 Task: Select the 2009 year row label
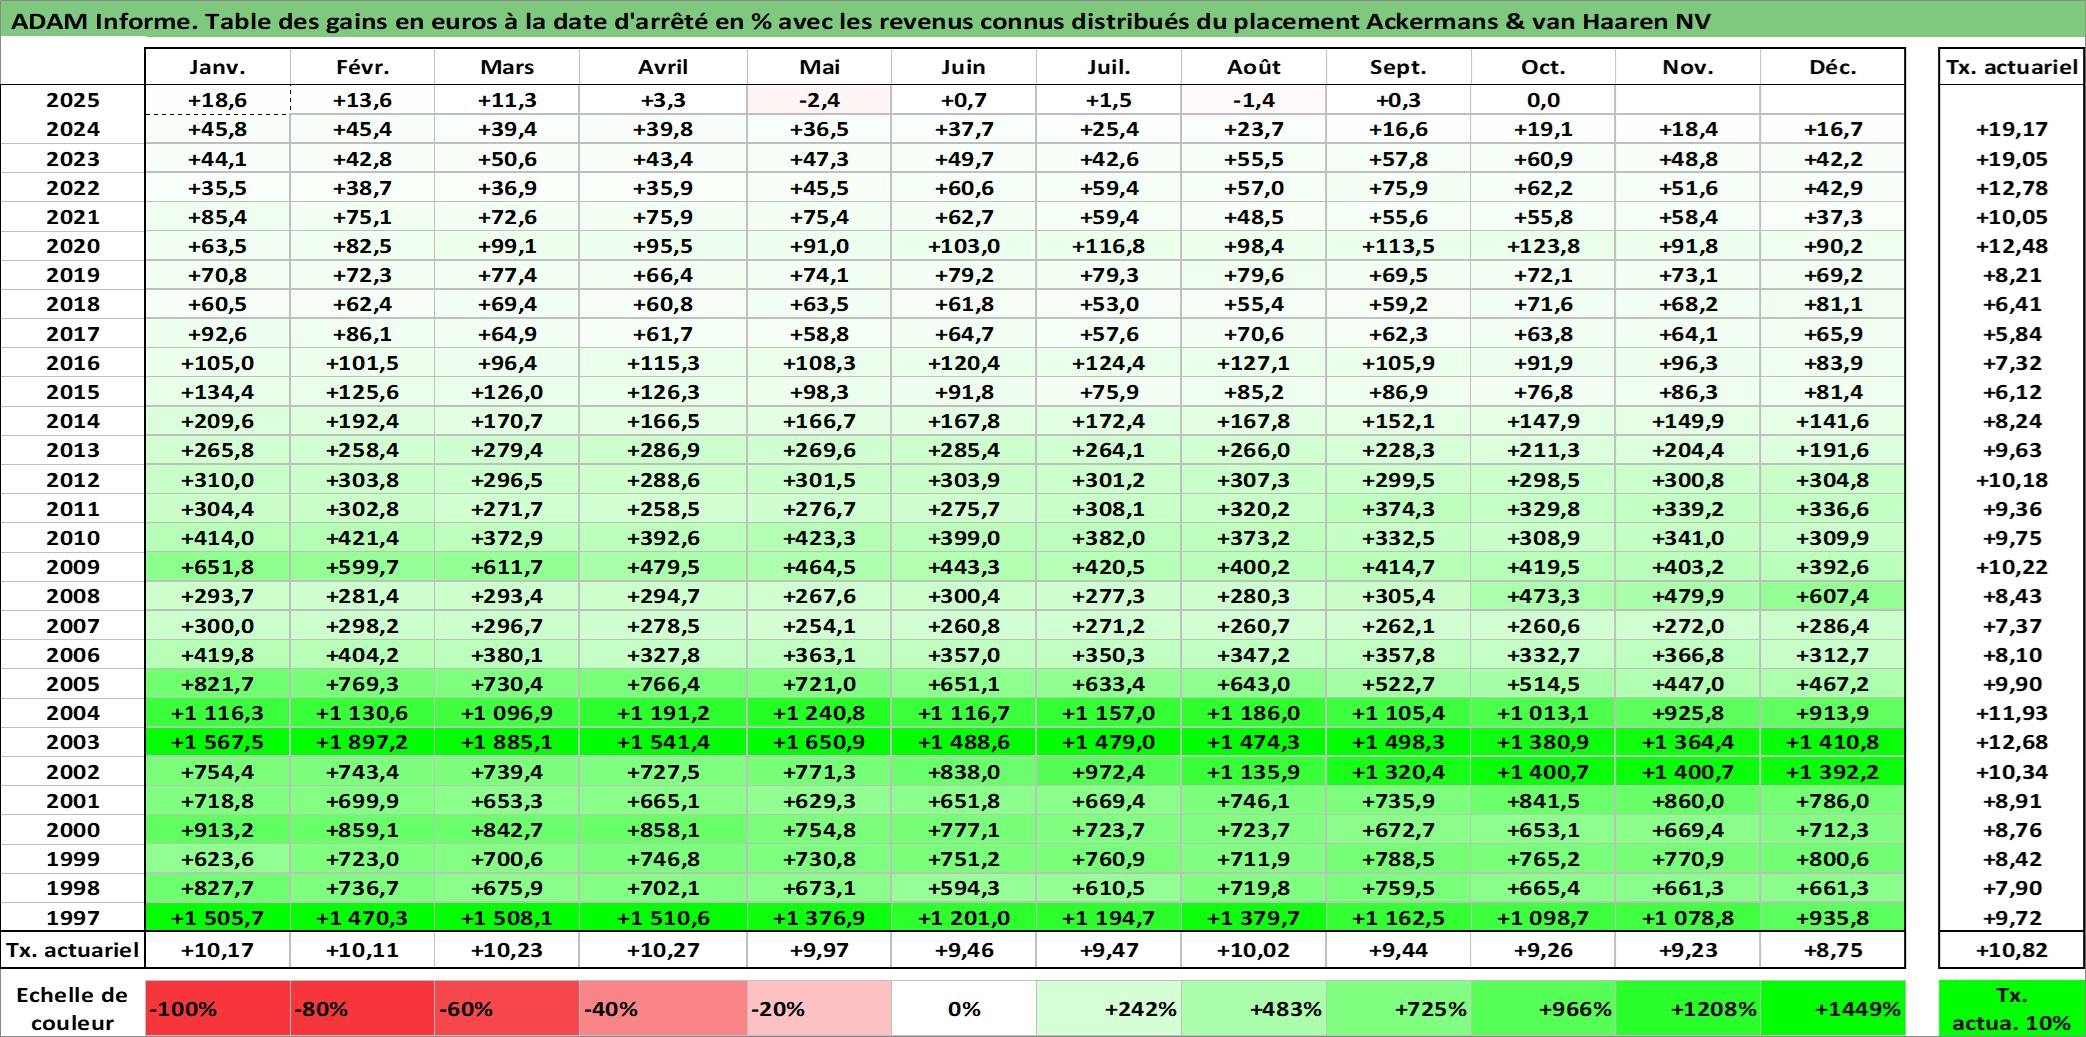[x=73, y=567]
